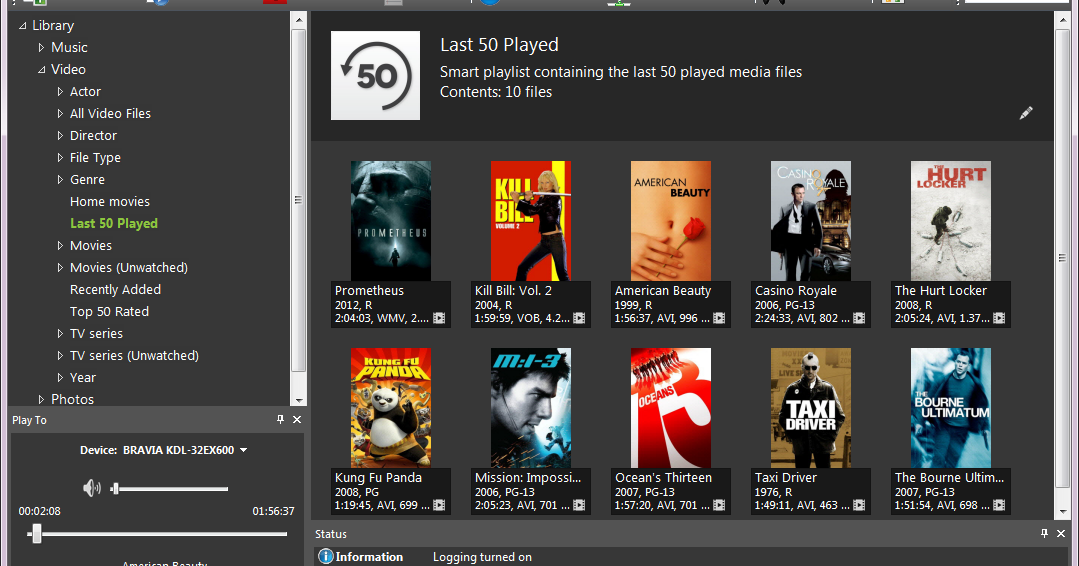
Task: Open the American Beauty poster thumbnail
Action: pos(671,221)
